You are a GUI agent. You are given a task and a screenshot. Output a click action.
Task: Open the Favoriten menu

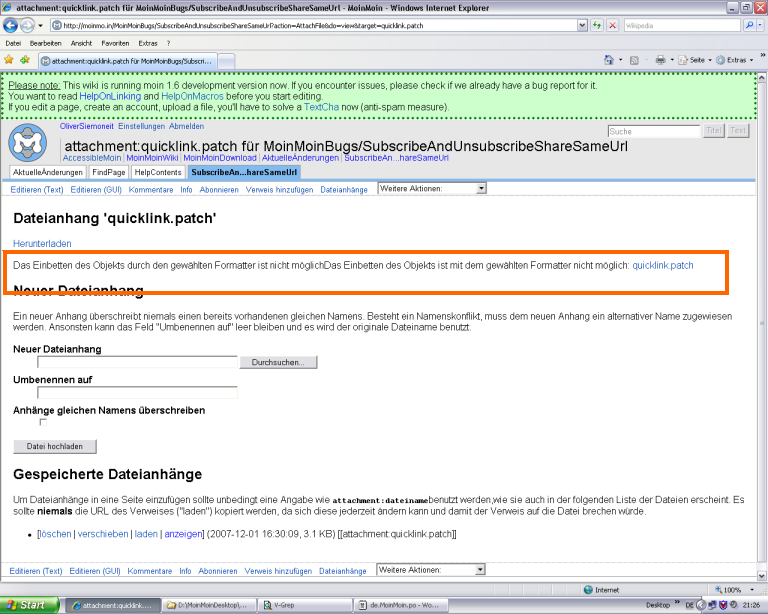point(115,43)
